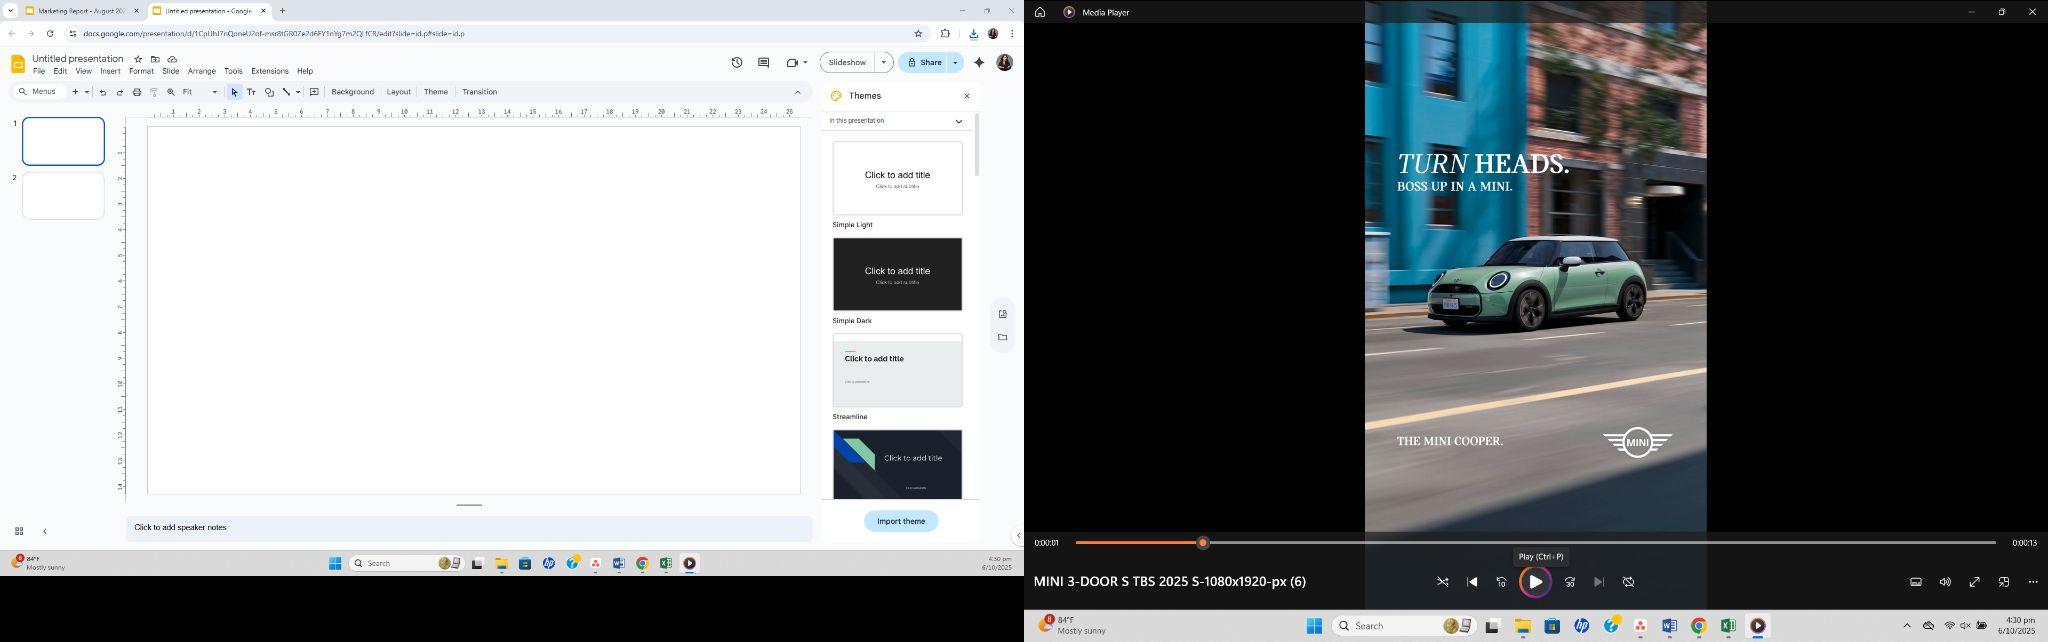Open grid view of slides
The width and height of the screenshot is (2048, 642).
[18, 531]
